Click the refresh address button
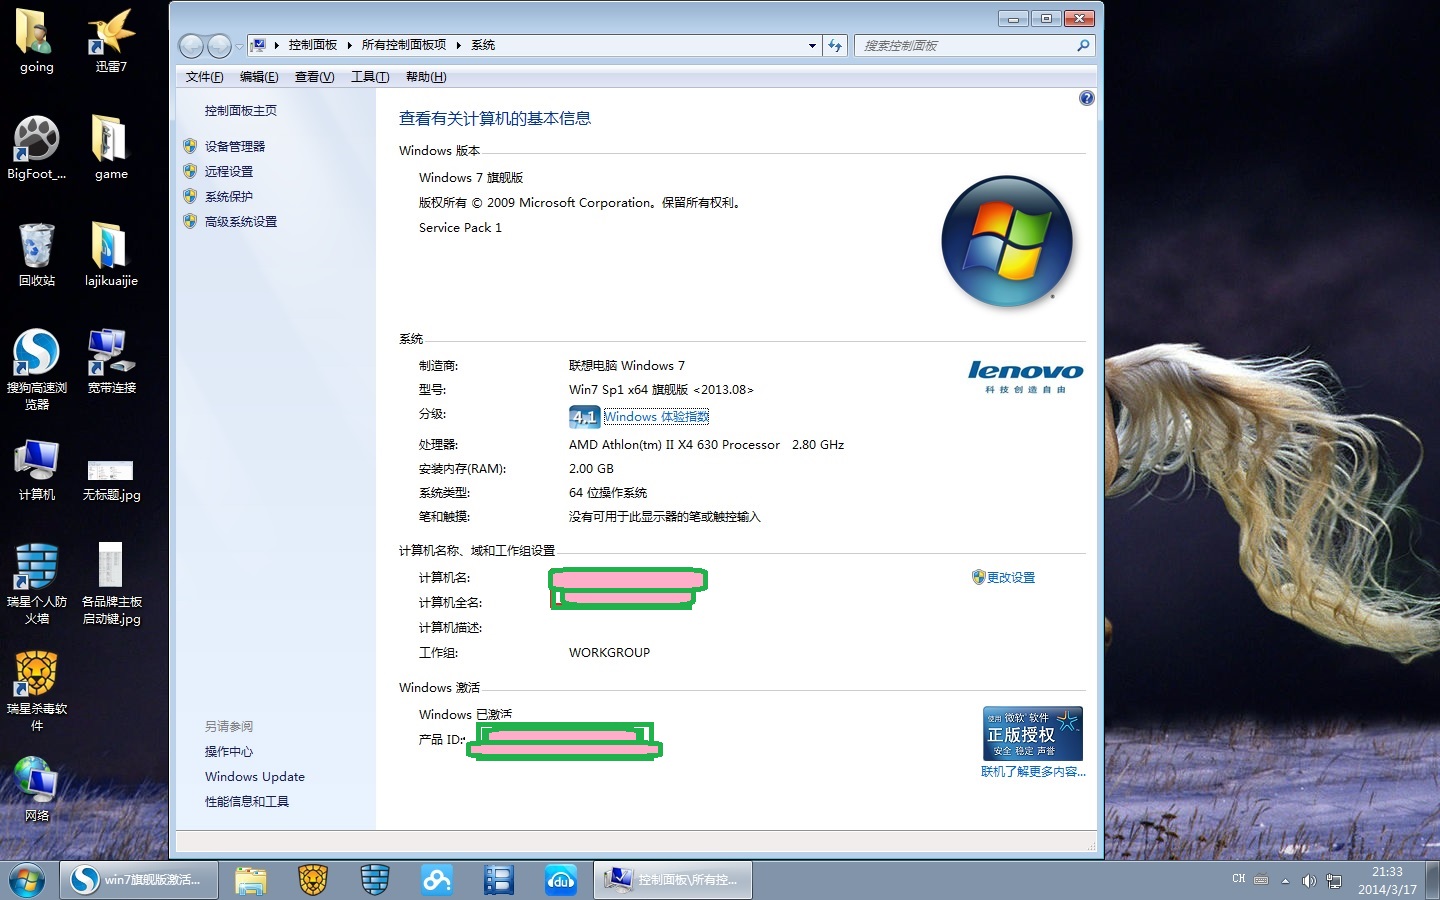This screenshot has height=900, width=1440. coord(835,45)
